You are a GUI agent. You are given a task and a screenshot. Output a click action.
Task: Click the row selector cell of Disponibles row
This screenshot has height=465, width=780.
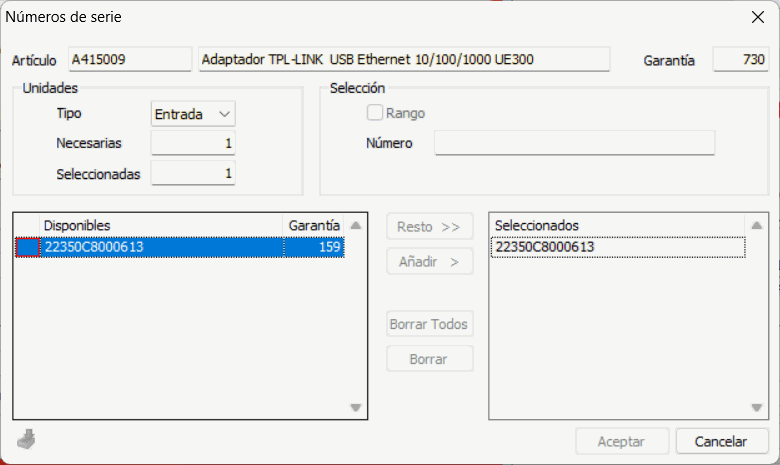[x=27, y=247]
